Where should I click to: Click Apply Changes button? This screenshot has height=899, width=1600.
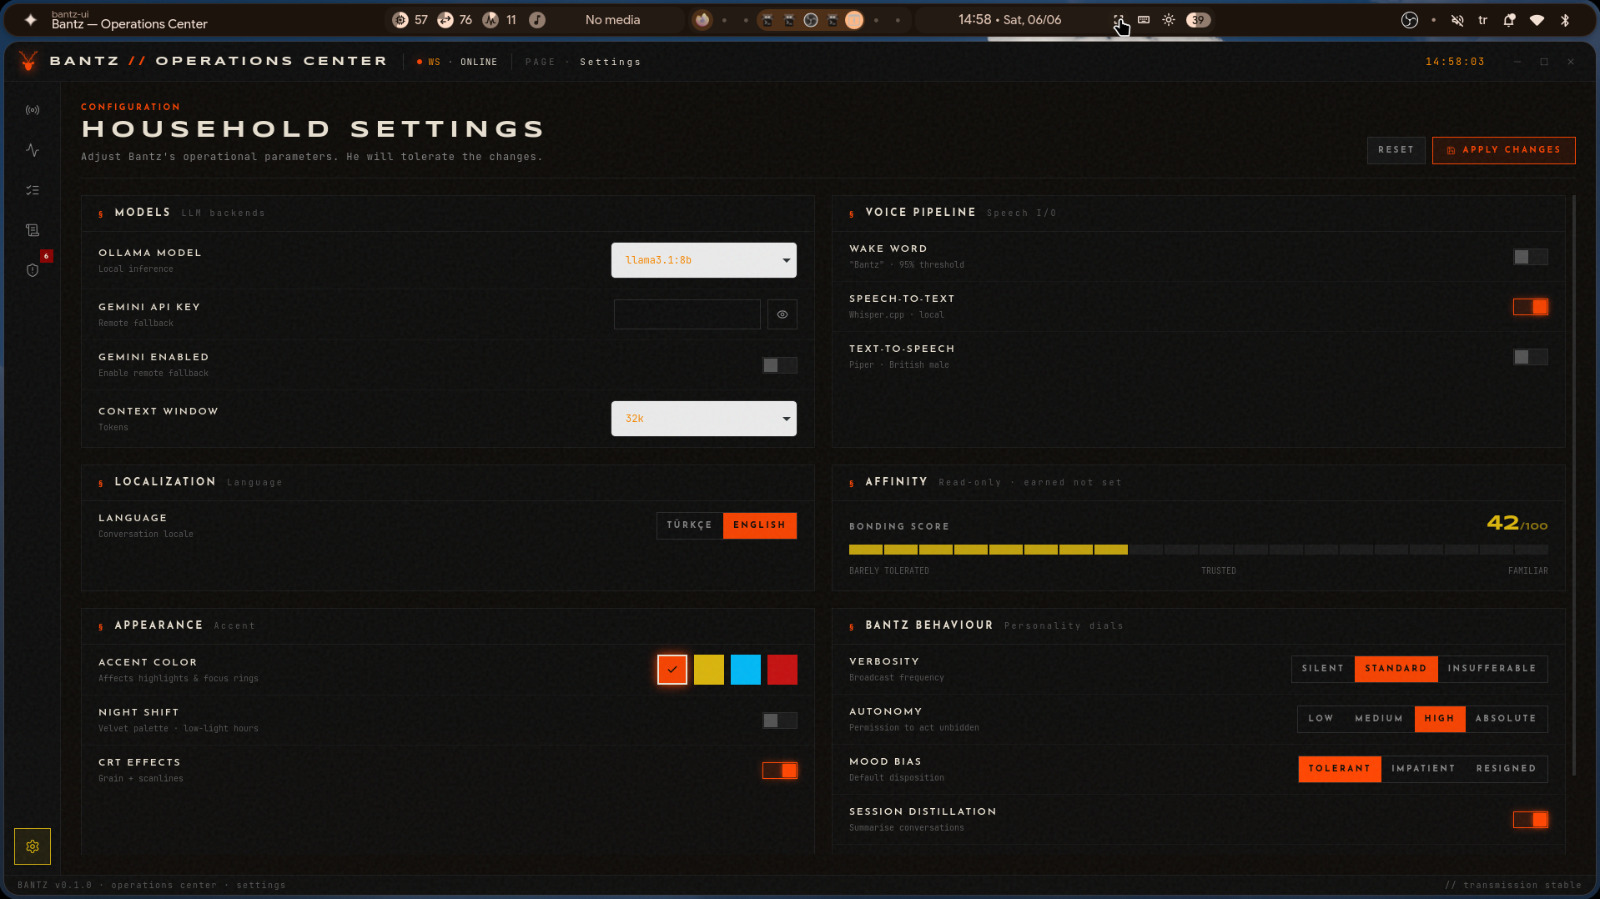(1504, 150)
